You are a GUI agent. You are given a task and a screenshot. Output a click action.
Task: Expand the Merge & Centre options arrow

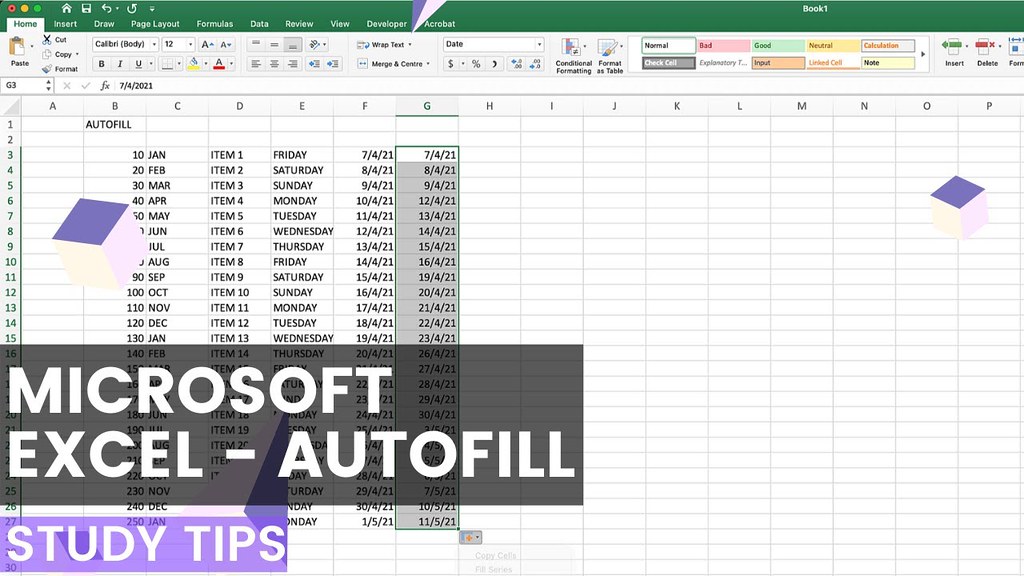pos(428,64)
